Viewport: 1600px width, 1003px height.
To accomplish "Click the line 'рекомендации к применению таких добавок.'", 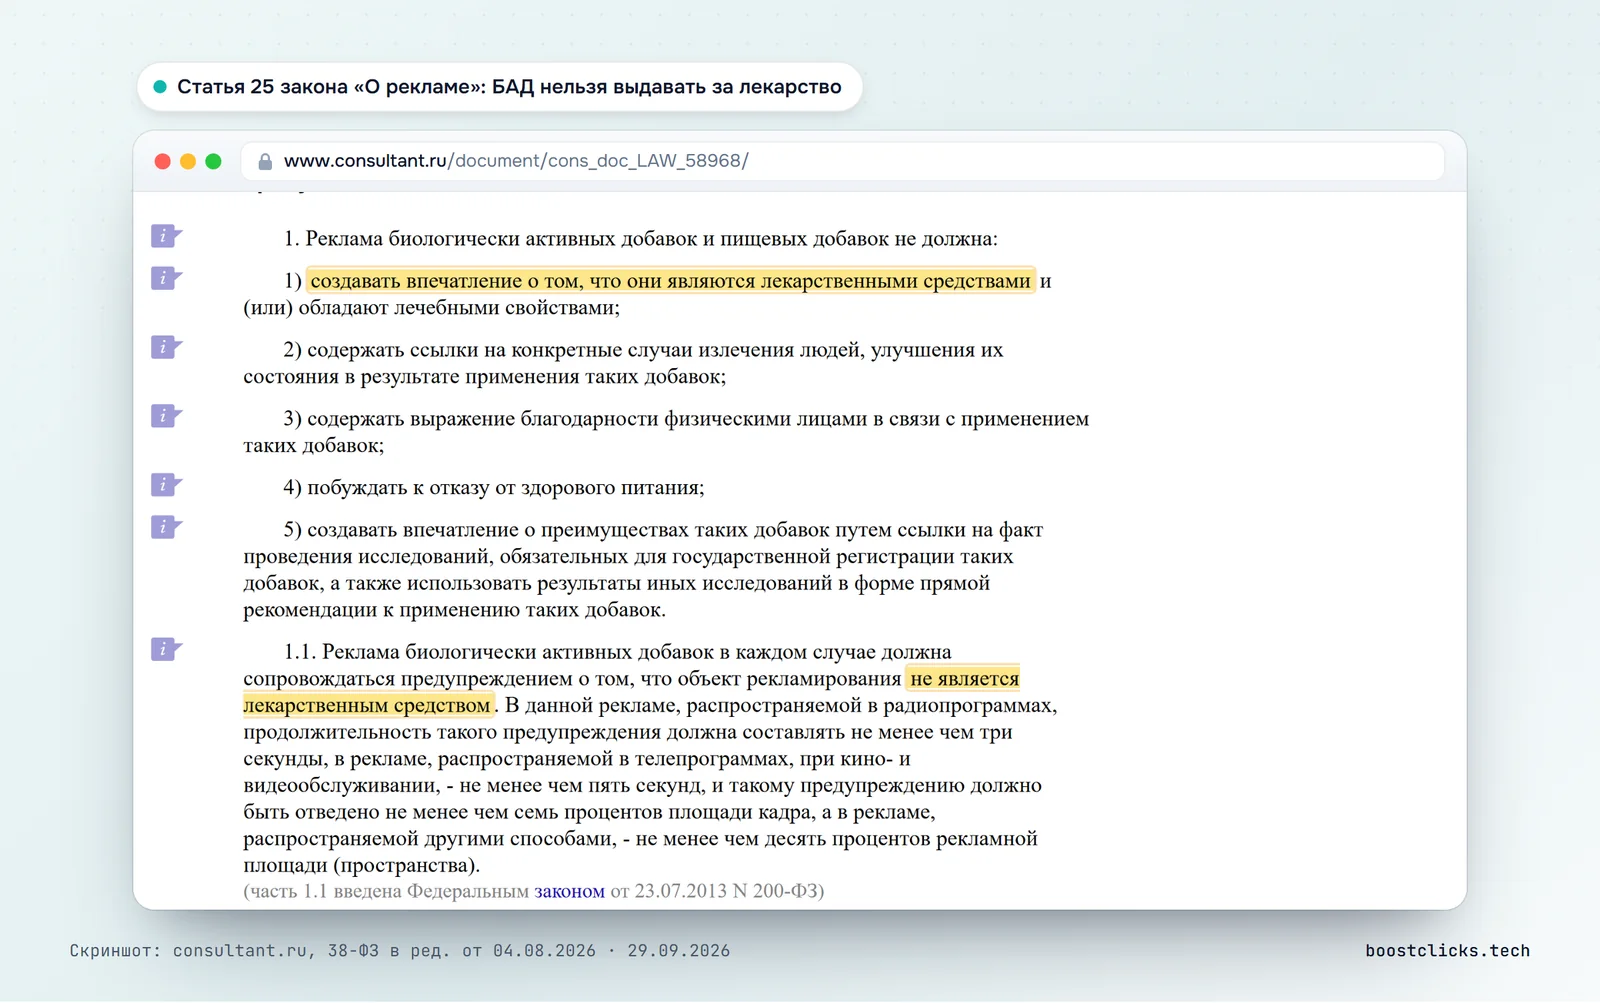I will click(454, 610).
